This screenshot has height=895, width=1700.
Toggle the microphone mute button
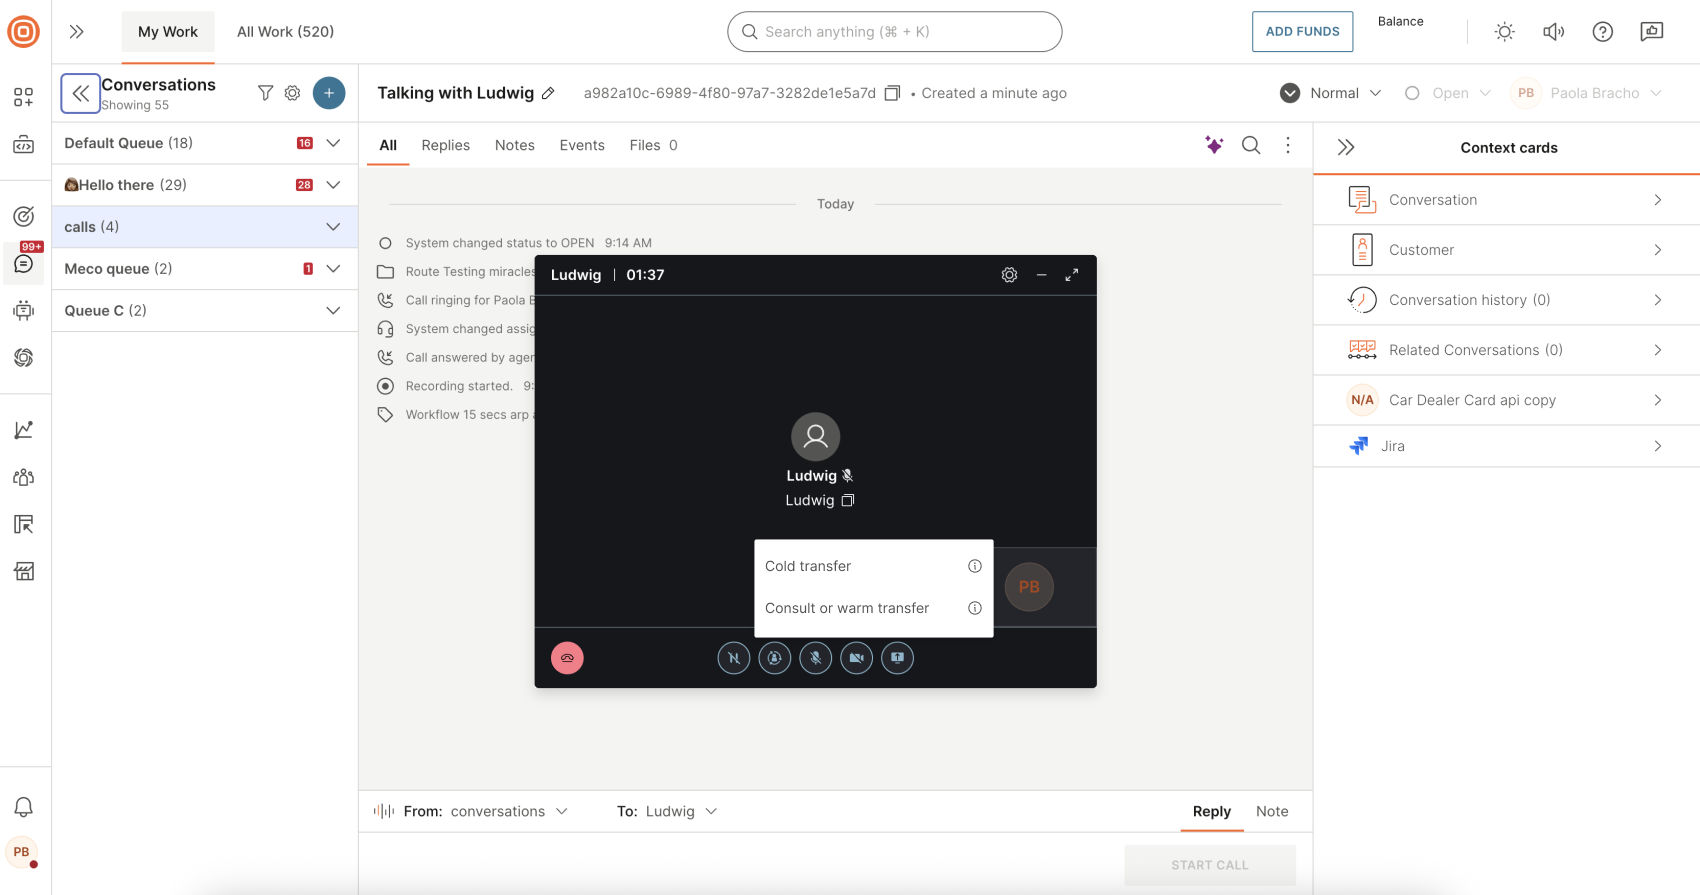(815, 658)
